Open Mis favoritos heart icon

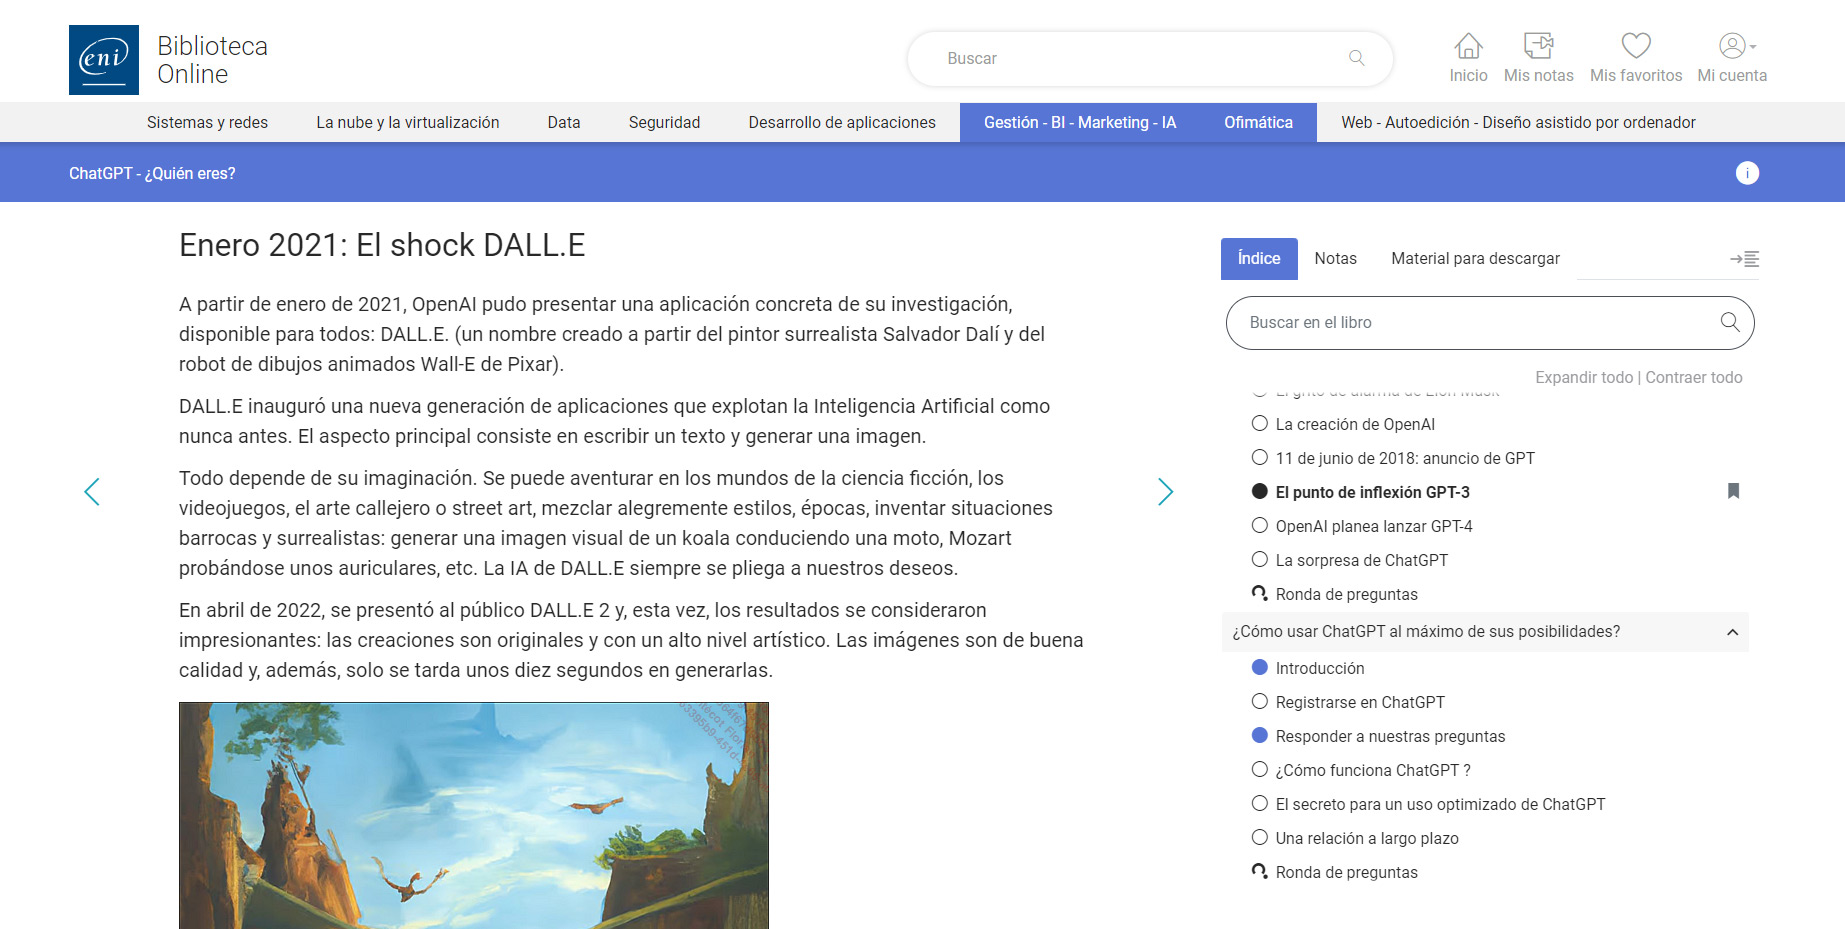(x=1636, y=46)
